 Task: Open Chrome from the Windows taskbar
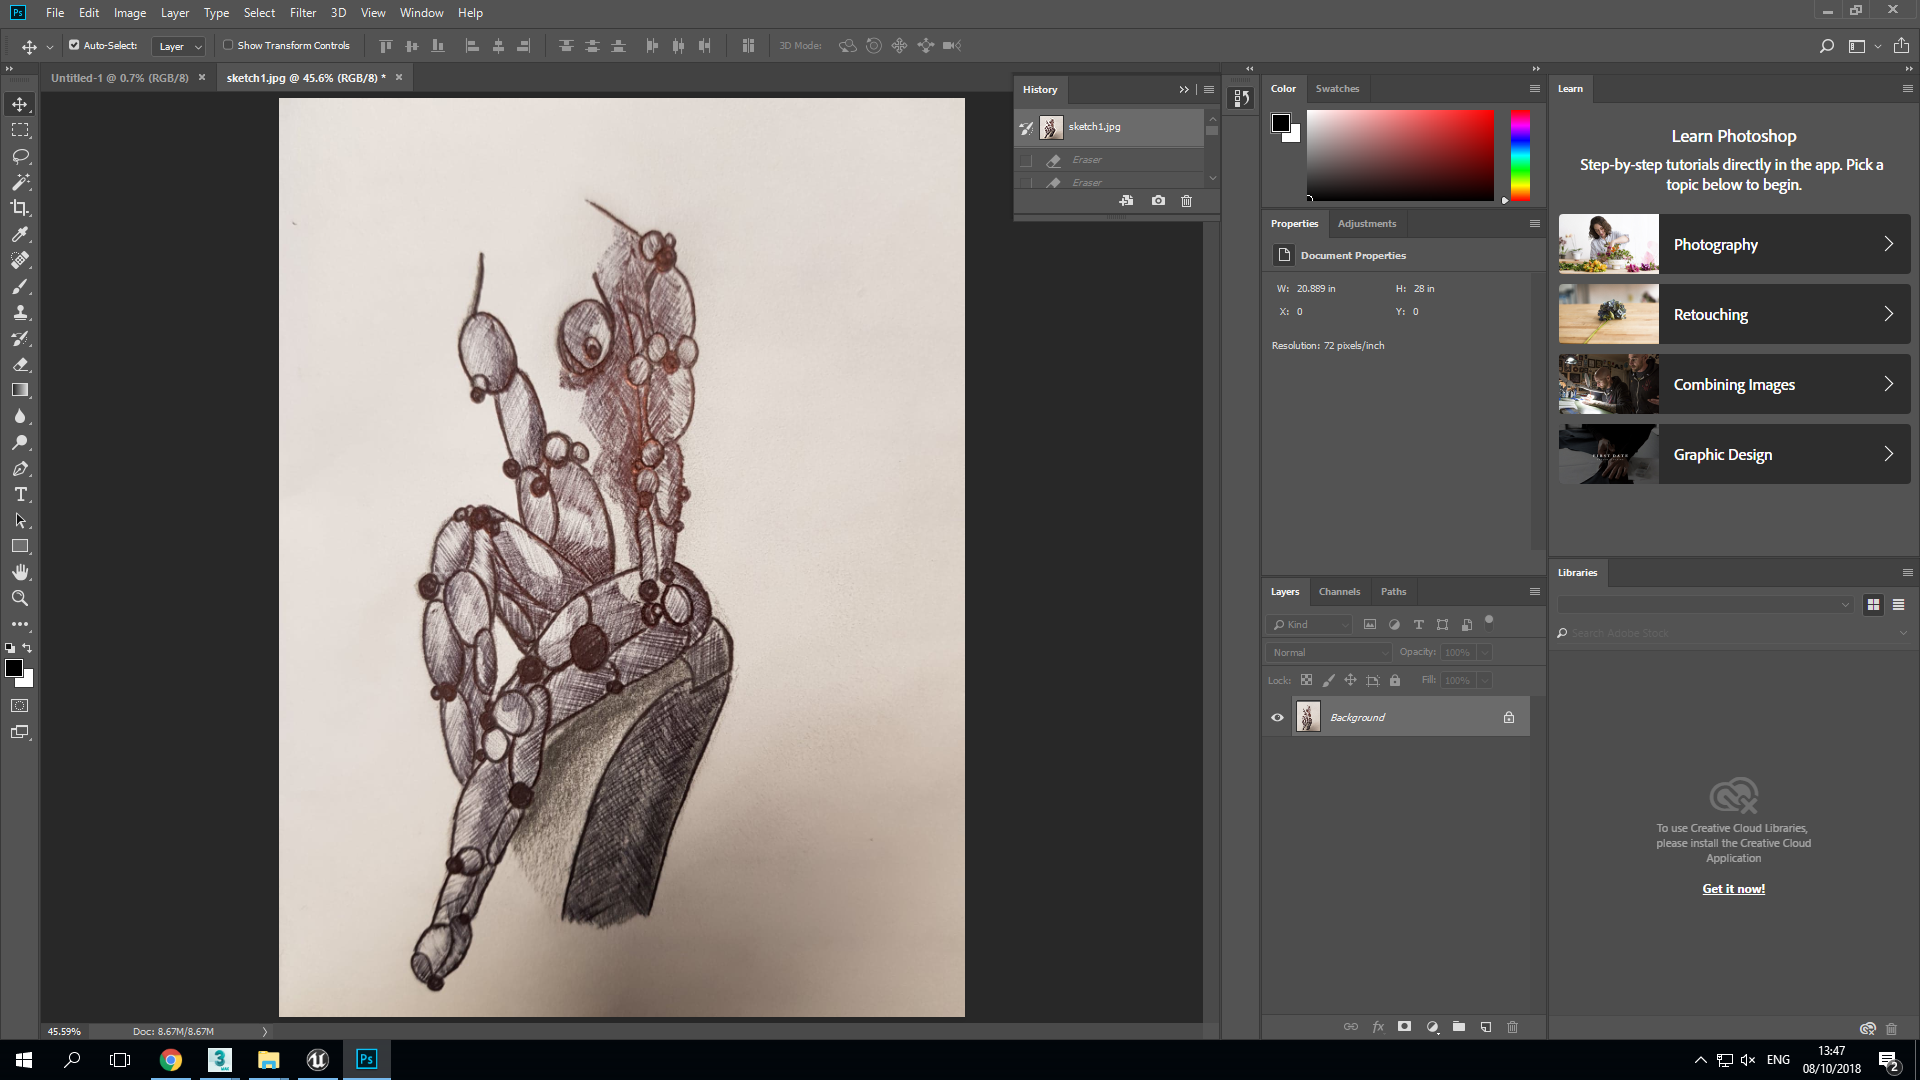pyautogui.click(x=171, y=1060)
